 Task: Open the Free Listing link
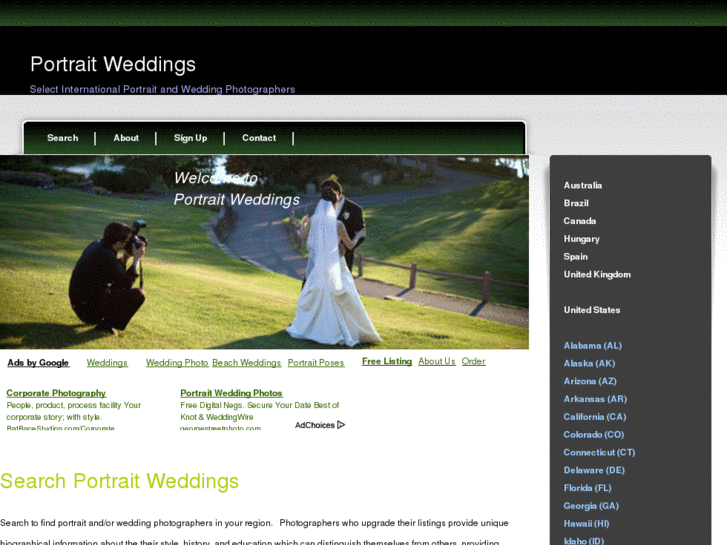tap(387, 361)
